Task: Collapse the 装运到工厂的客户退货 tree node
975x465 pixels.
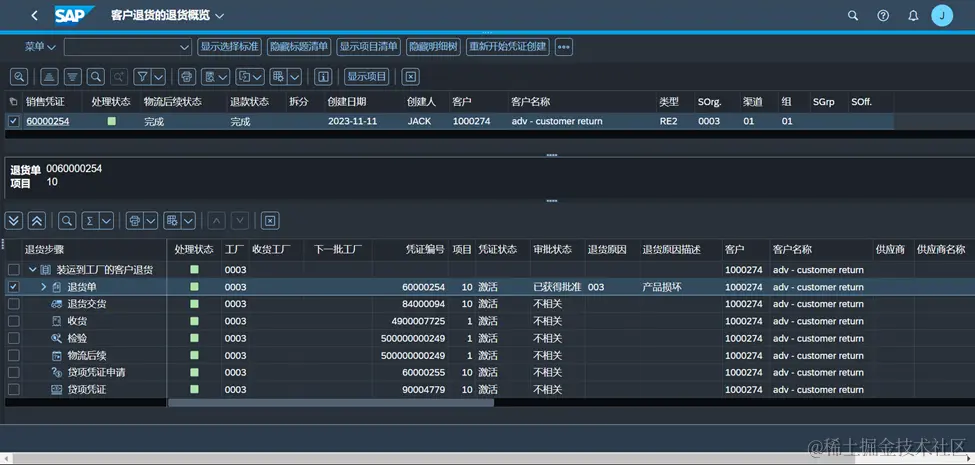Action: 32,270
